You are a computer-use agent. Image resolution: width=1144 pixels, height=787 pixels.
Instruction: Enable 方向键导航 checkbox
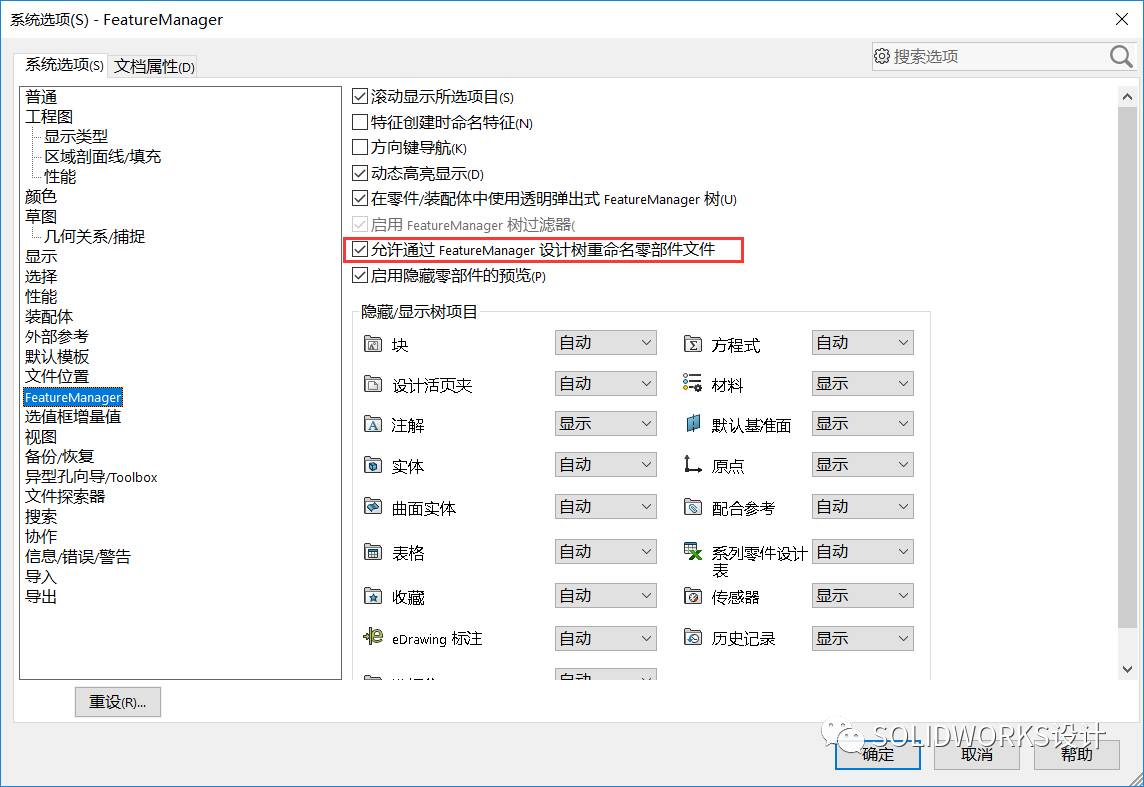[360, 147]
